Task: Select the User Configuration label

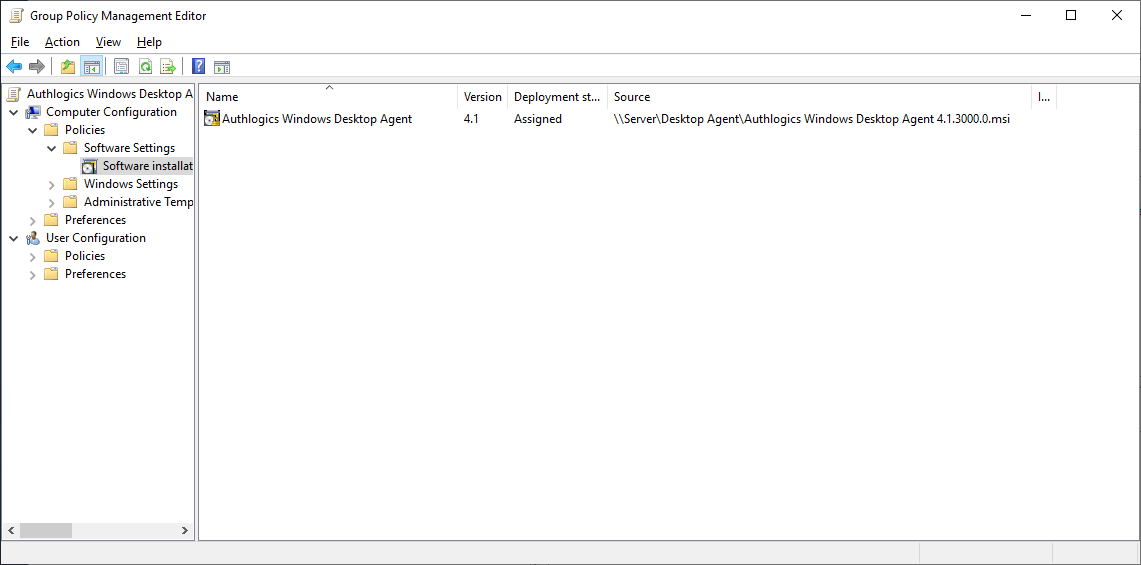Action: [x=96, y=238]
